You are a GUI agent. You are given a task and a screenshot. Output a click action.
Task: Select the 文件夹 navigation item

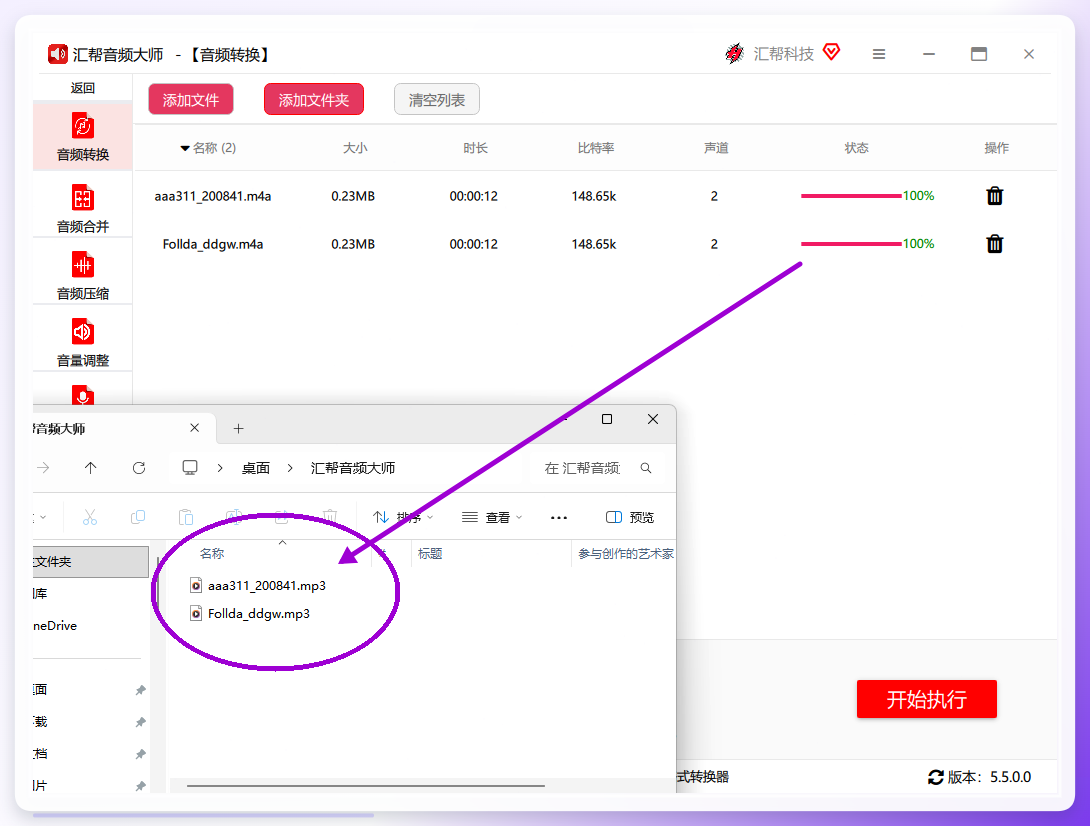pyautogui.click(x=90, y=562)
